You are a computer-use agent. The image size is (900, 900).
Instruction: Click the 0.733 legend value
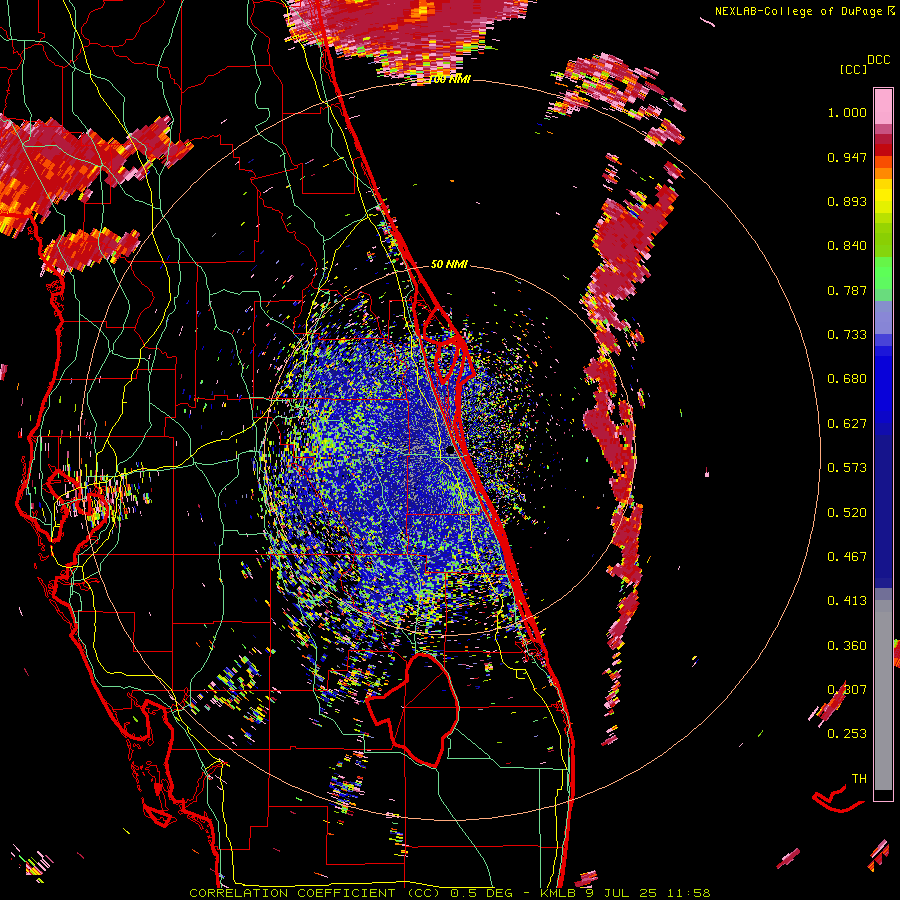tap(847, 335)
